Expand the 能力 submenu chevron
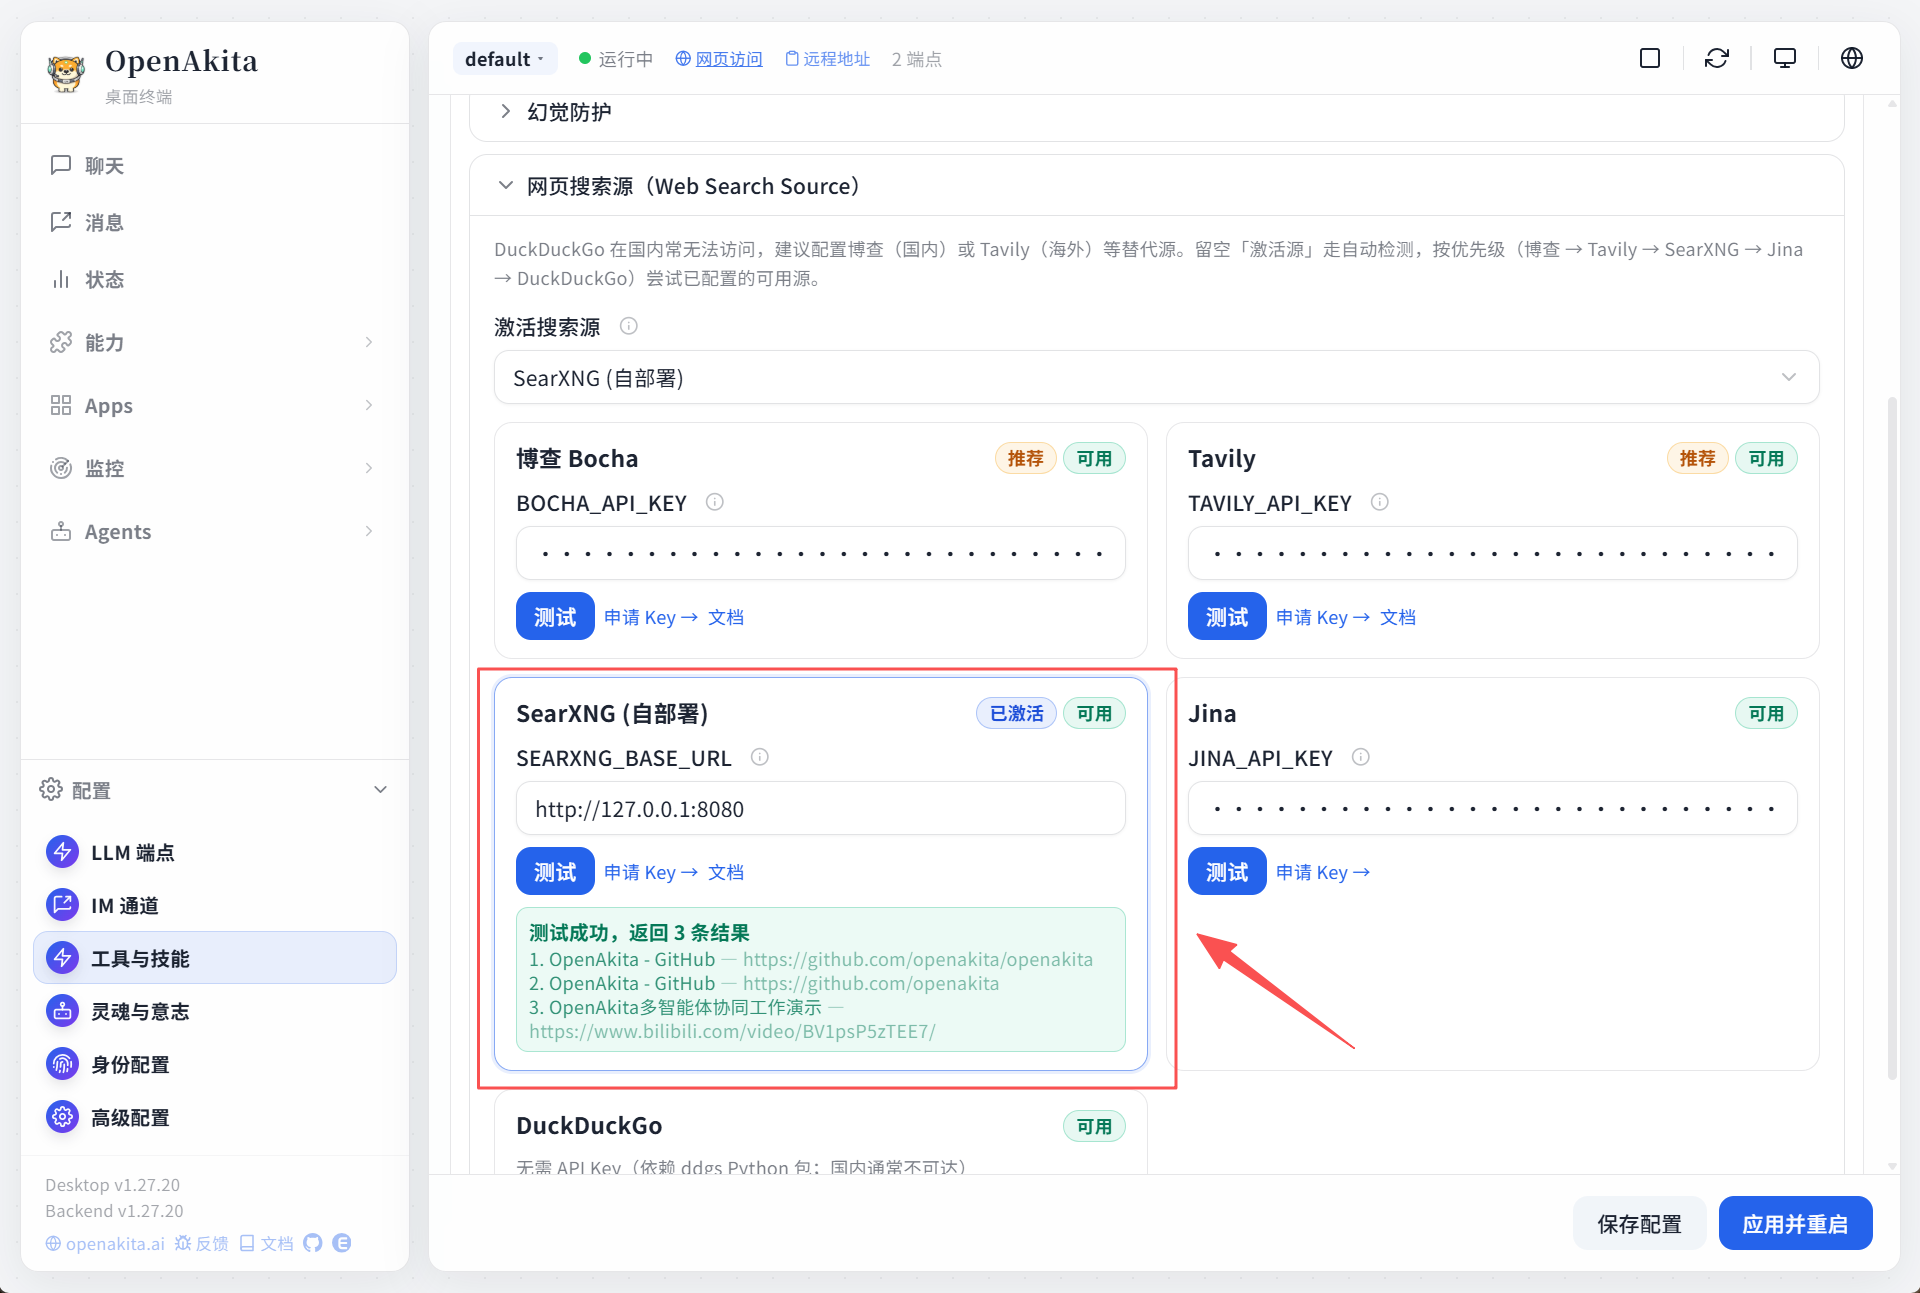Viewport: 1920px width, 1293px height. (369, 342)
